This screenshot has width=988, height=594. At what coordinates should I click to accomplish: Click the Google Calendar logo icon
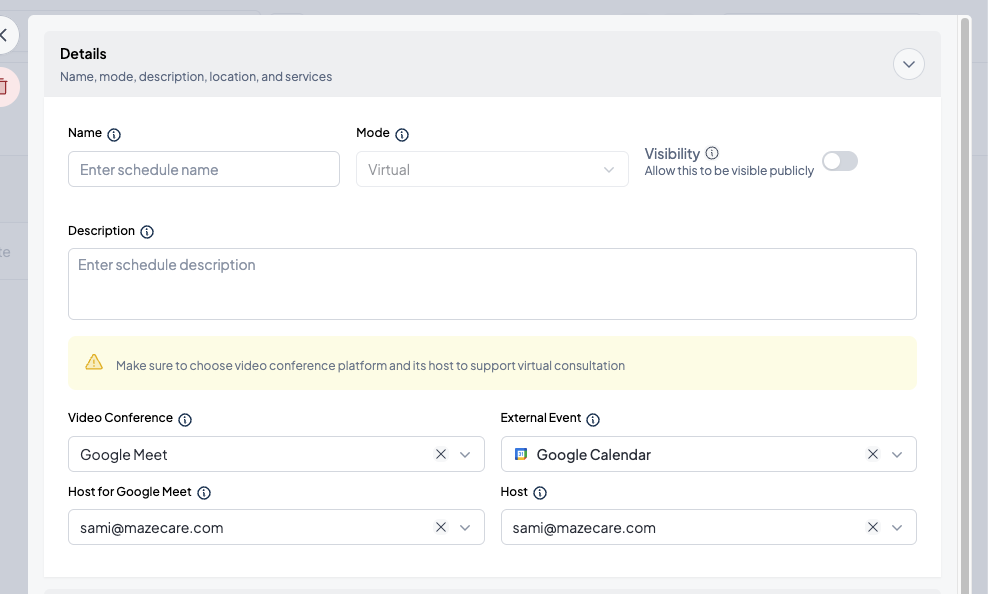[x=521, y=454]
